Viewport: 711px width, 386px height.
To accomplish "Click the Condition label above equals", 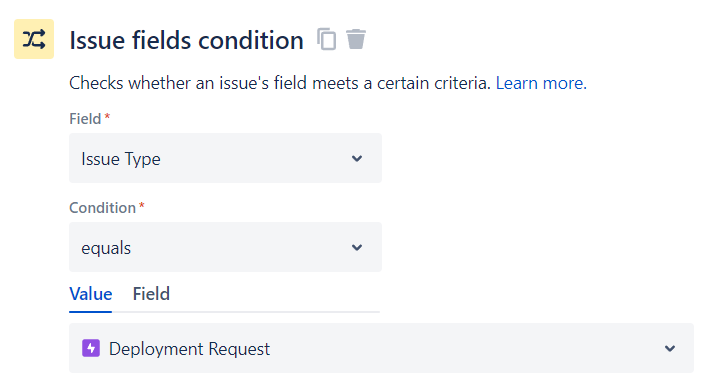I will (102, 208).
